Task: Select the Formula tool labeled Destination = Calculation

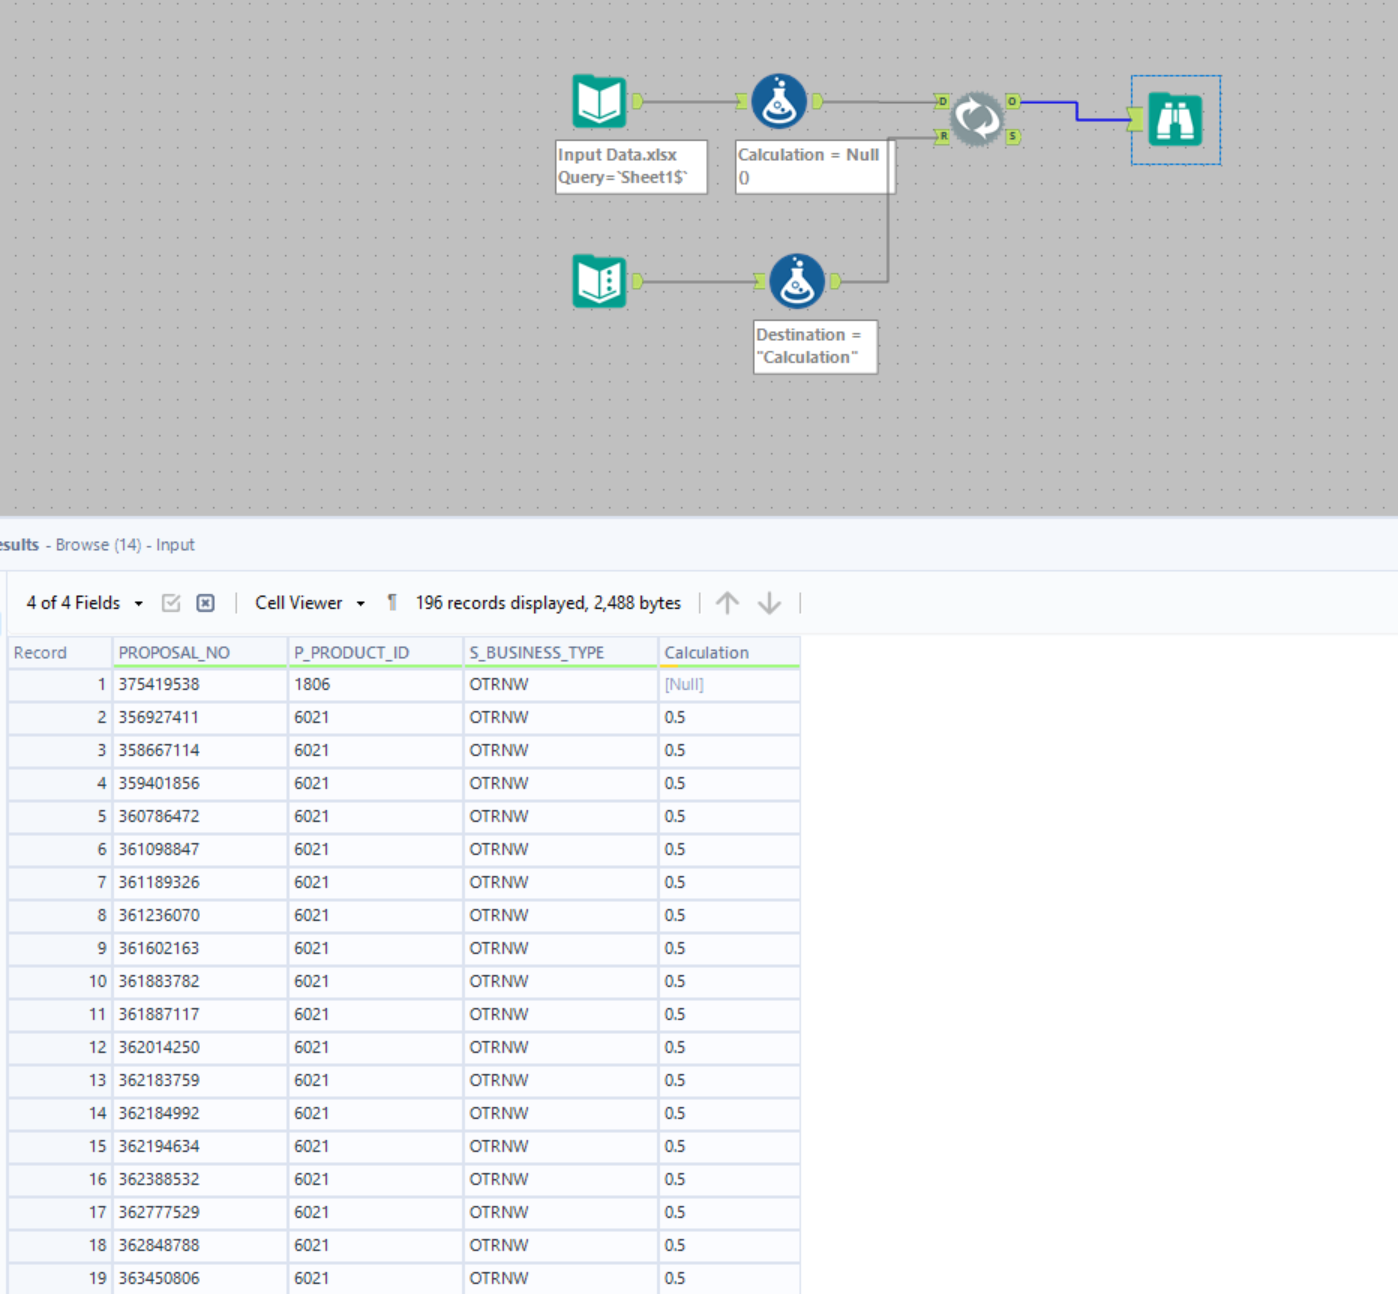Action: click(797, 280)
